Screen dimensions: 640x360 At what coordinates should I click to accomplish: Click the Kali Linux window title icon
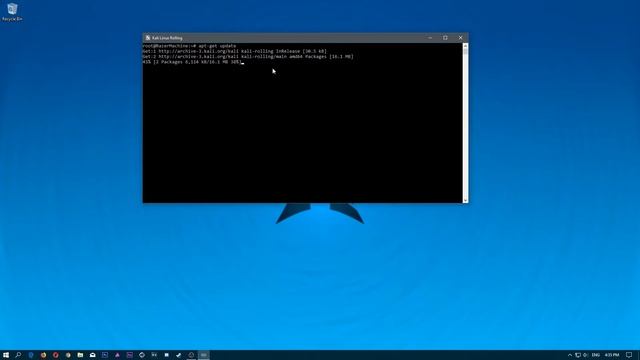pyautogui.click(x=148, y=38)
